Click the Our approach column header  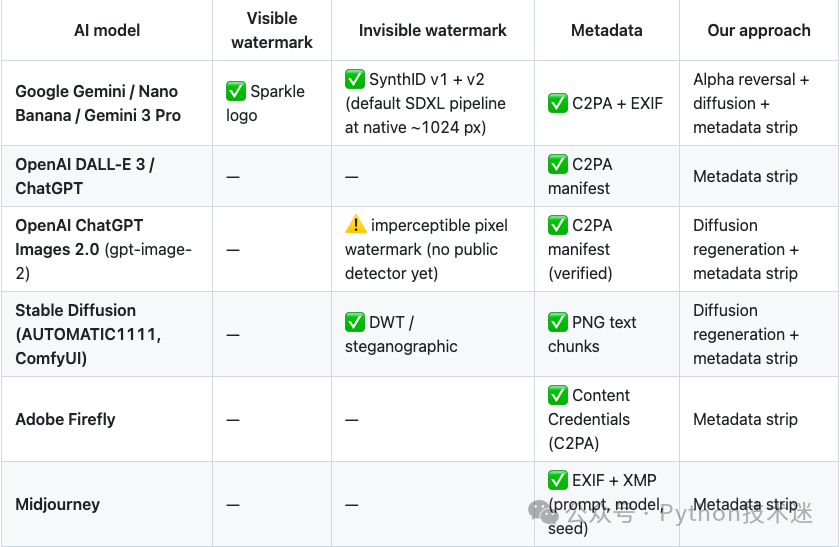point(759,30)
